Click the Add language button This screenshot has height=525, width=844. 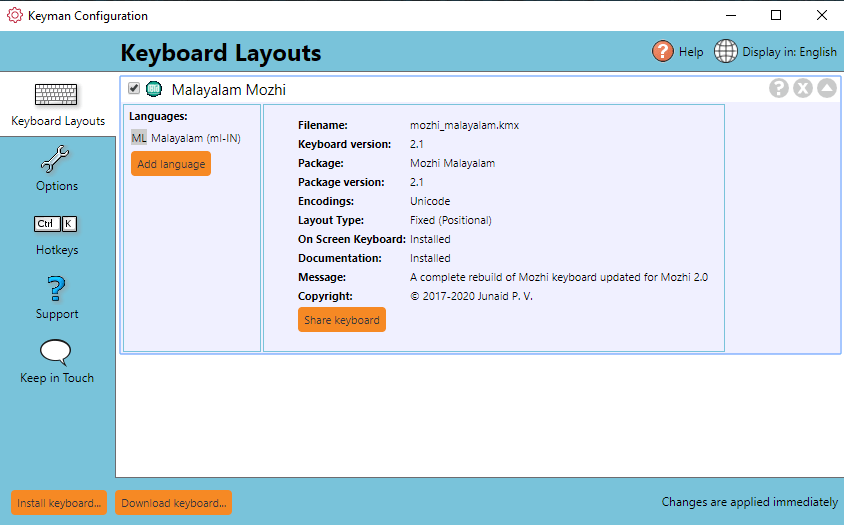coord(171,164)
